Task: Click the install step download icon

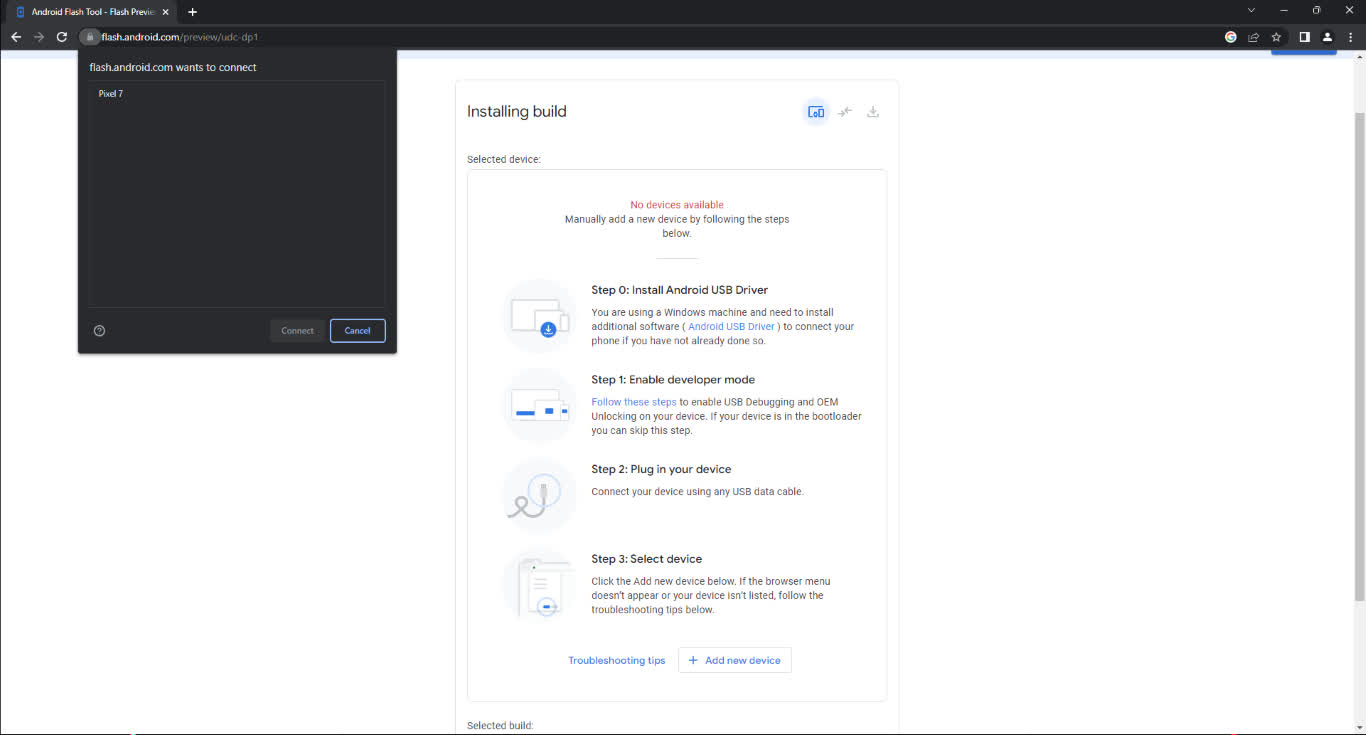Action: coord(873,112)
